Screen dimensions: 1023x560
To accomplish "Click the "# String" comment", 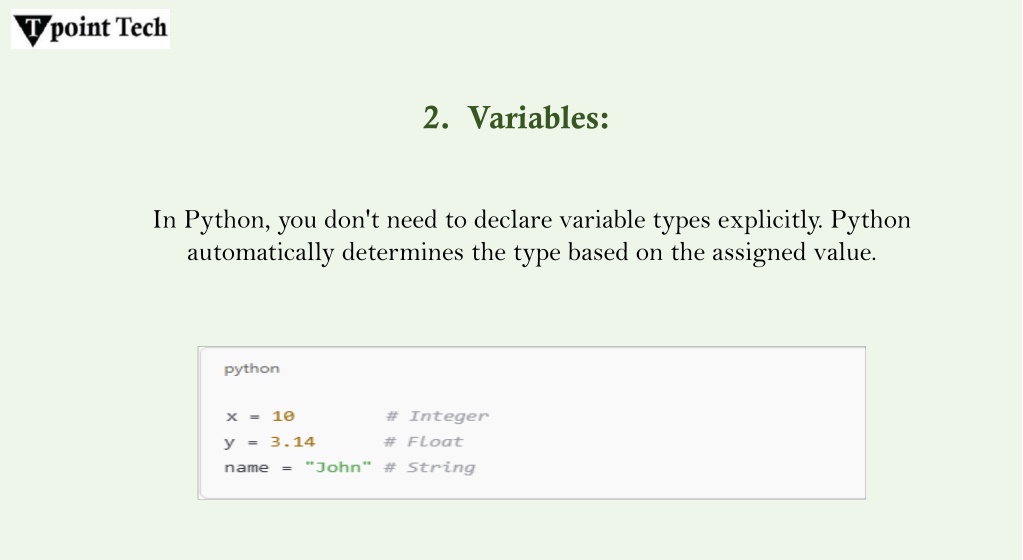I will coord(430,467).
